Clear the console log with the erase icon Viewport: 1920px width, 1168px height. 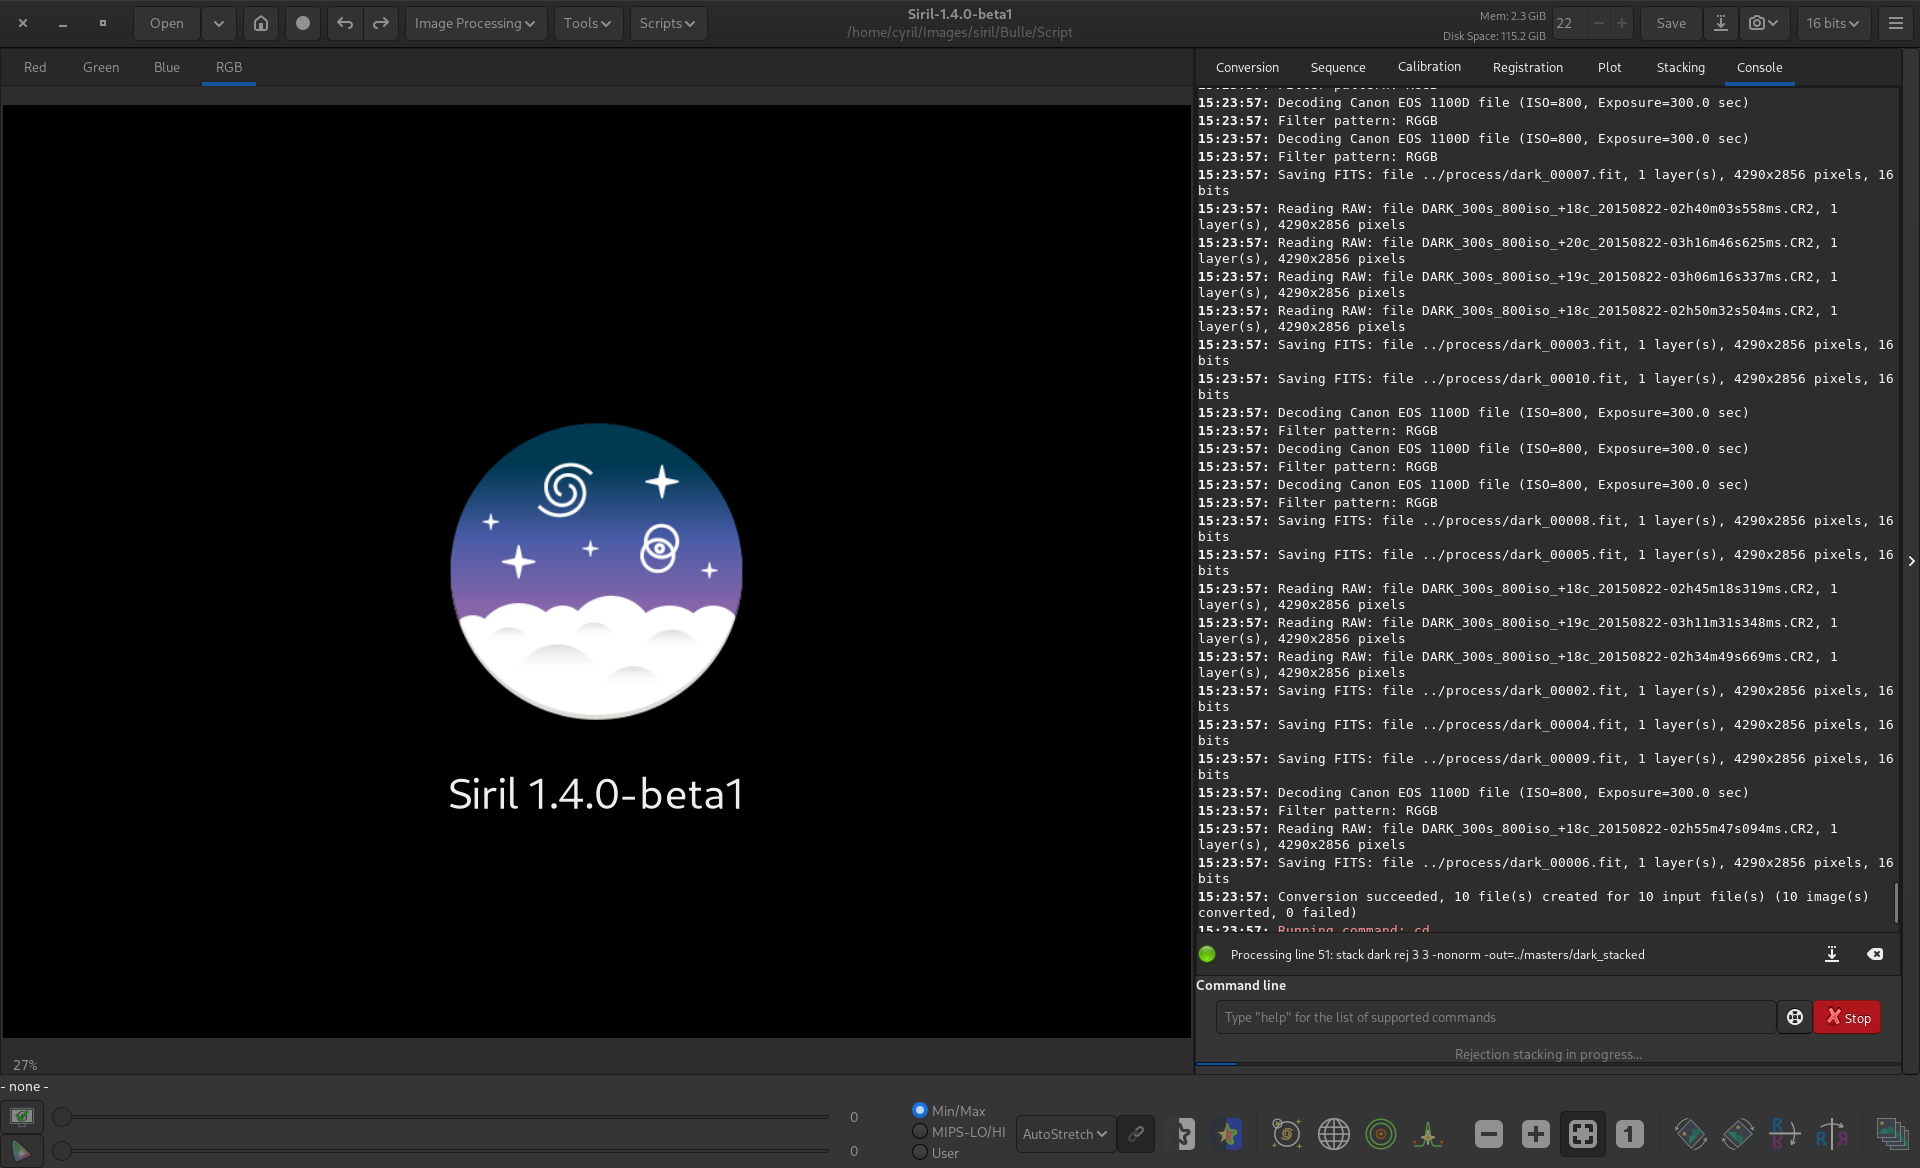pos(1875,954)
